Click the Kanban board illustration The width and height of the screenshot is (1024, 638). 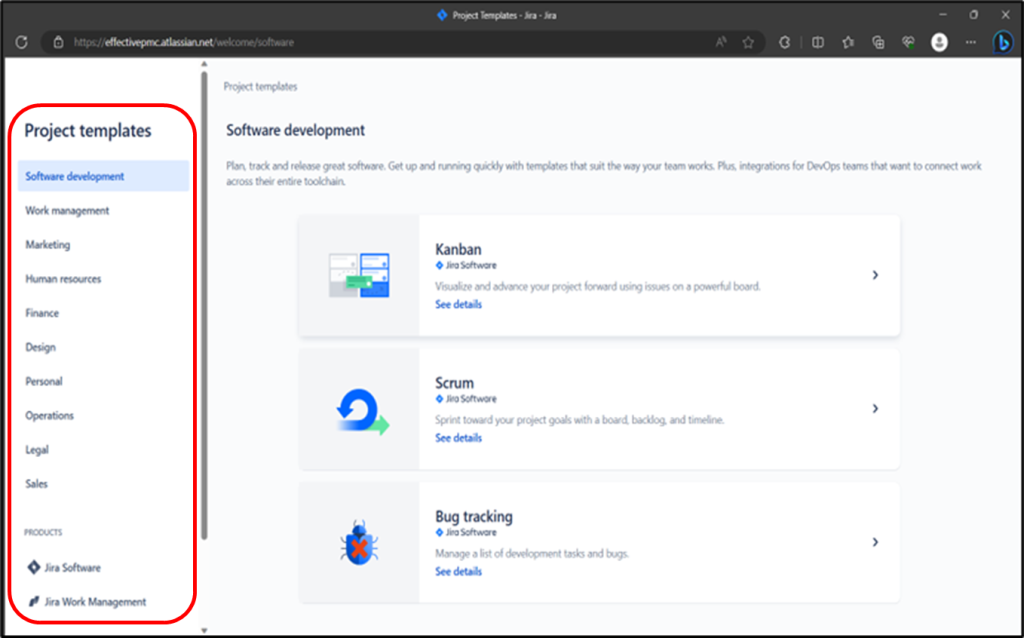tap(359, 276)
